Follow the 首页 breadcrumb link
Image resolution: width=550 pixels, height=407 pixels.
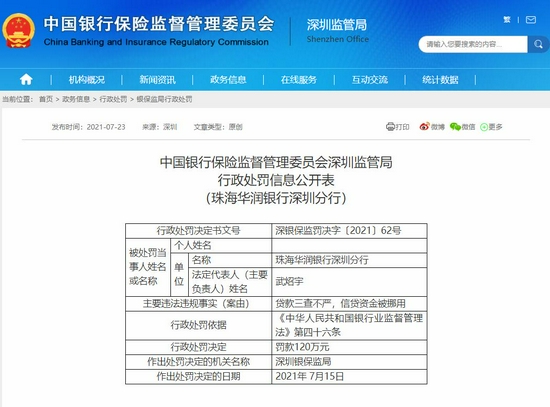pyautogui.click(x=46, y=99)
